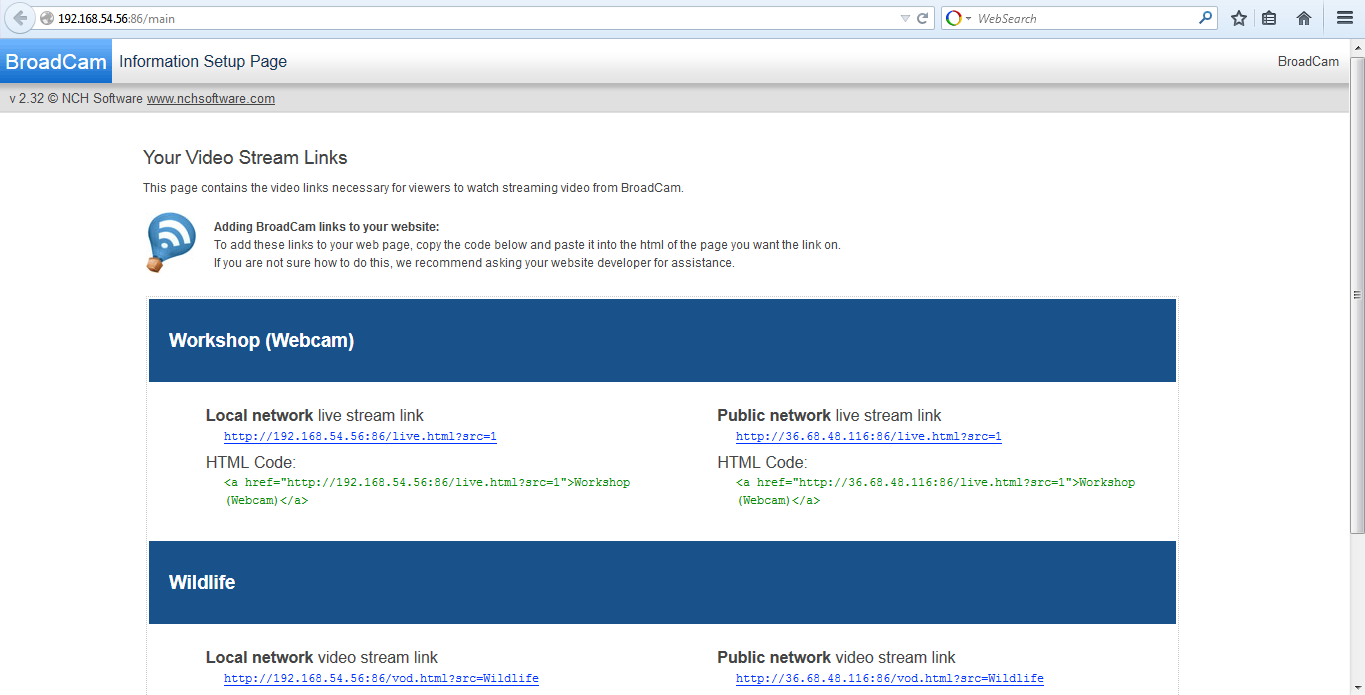This screenshot has height=695, width=1365.
Task: Open Wildlife public network vod link
Action: [890, 679]
